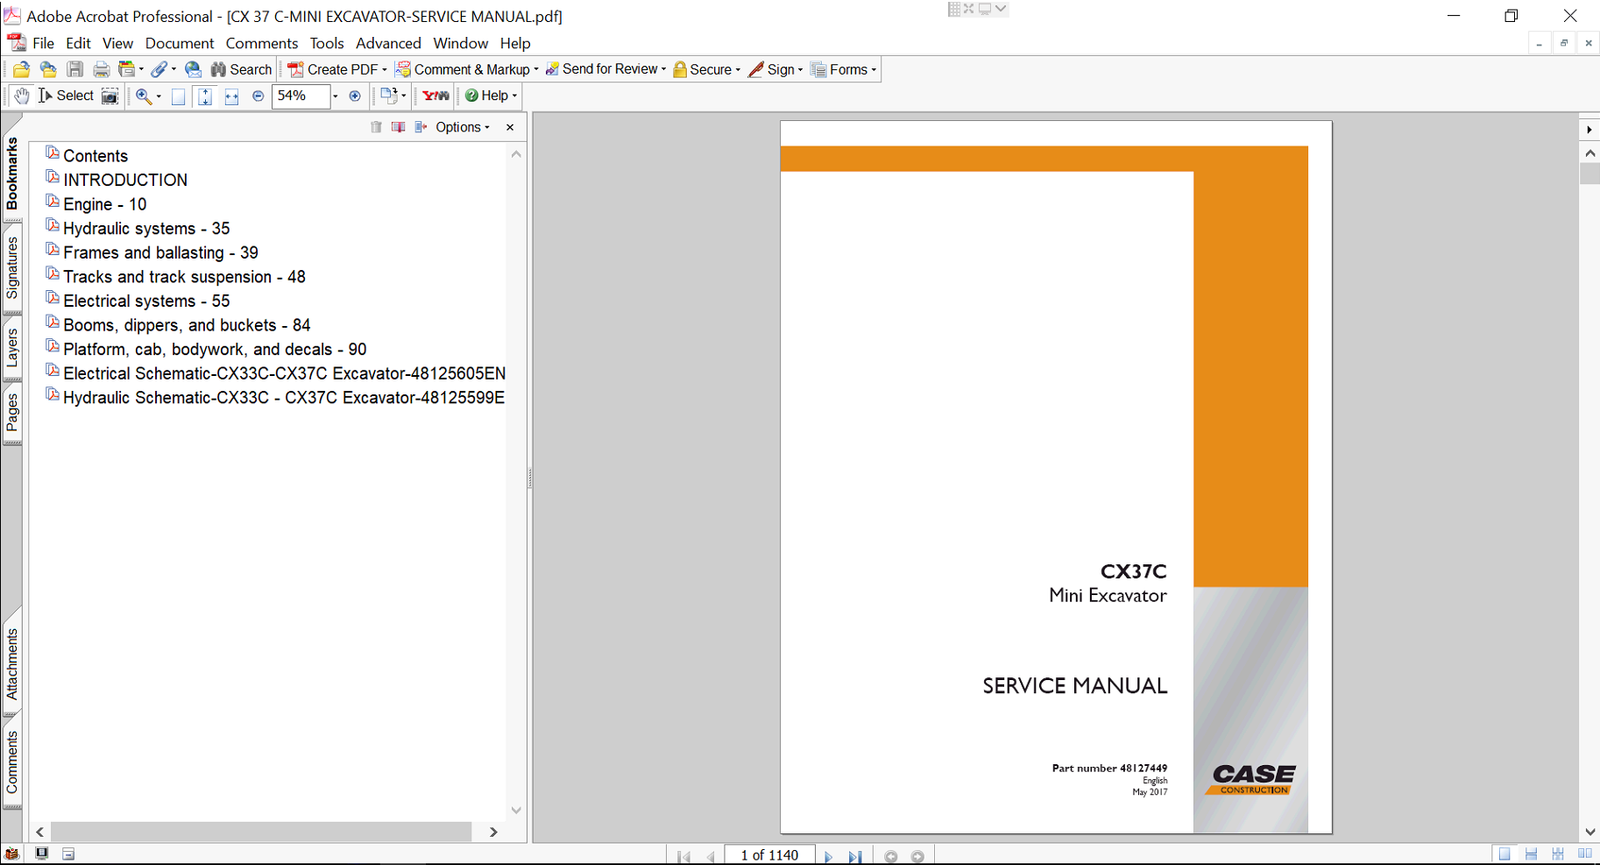Click the Save disk icon
Image resolution: width=1600 pixels, height=865 pixels.
pyautogui.click(x=75, y=69)
